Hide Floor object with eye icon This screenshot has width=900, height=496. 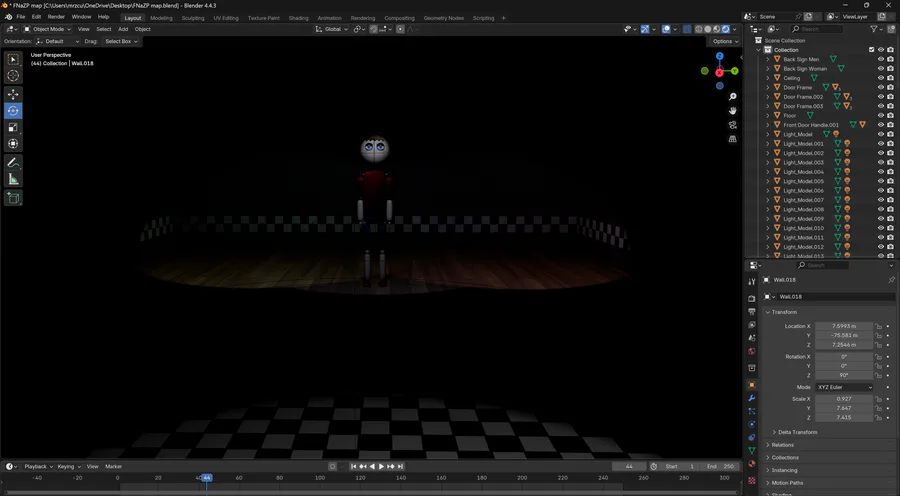tap(881, 115)
